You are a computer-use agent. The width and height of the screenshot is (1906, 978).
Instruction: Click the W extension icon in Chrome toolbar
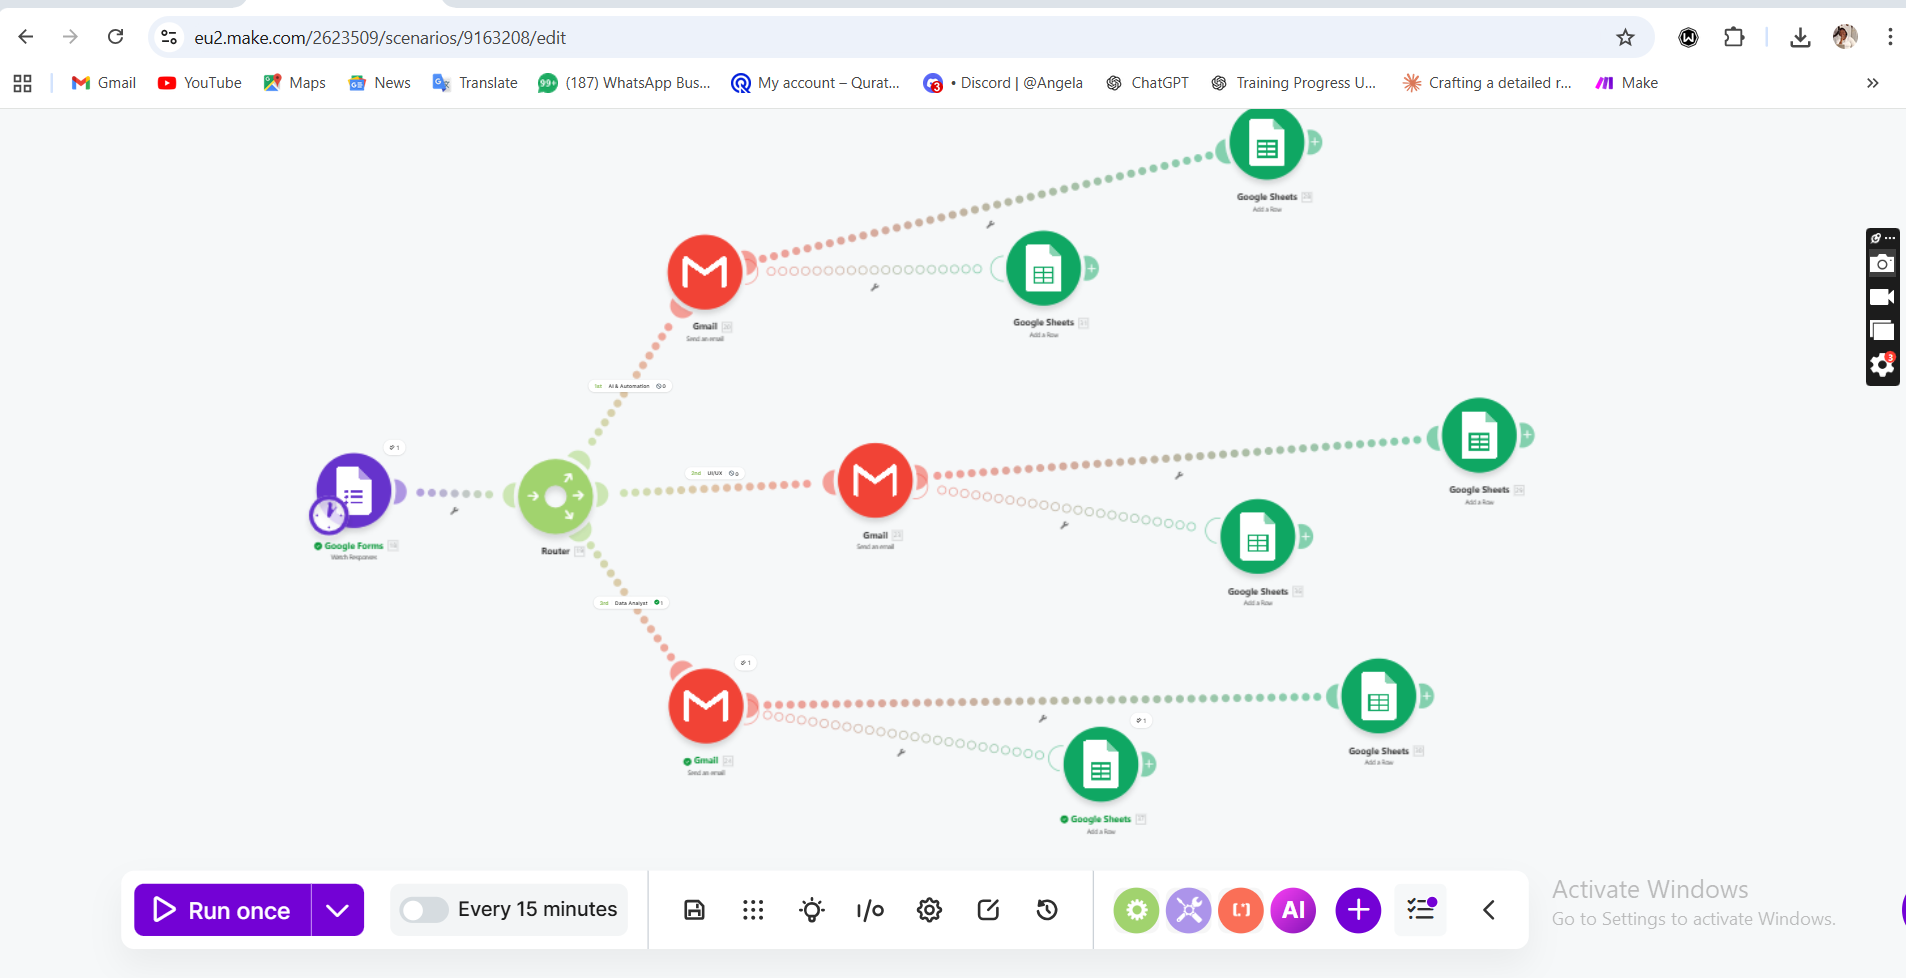point(1688,37)
